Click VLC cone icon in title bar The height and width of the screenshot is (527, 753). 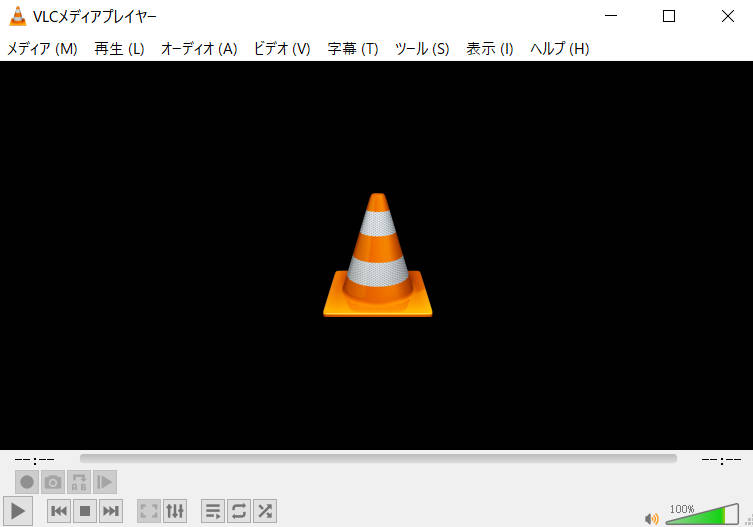tap(18, 16)
